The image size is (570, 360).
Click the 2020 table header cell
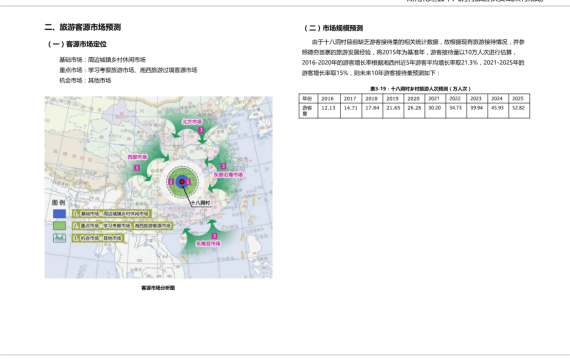(414, 99)
